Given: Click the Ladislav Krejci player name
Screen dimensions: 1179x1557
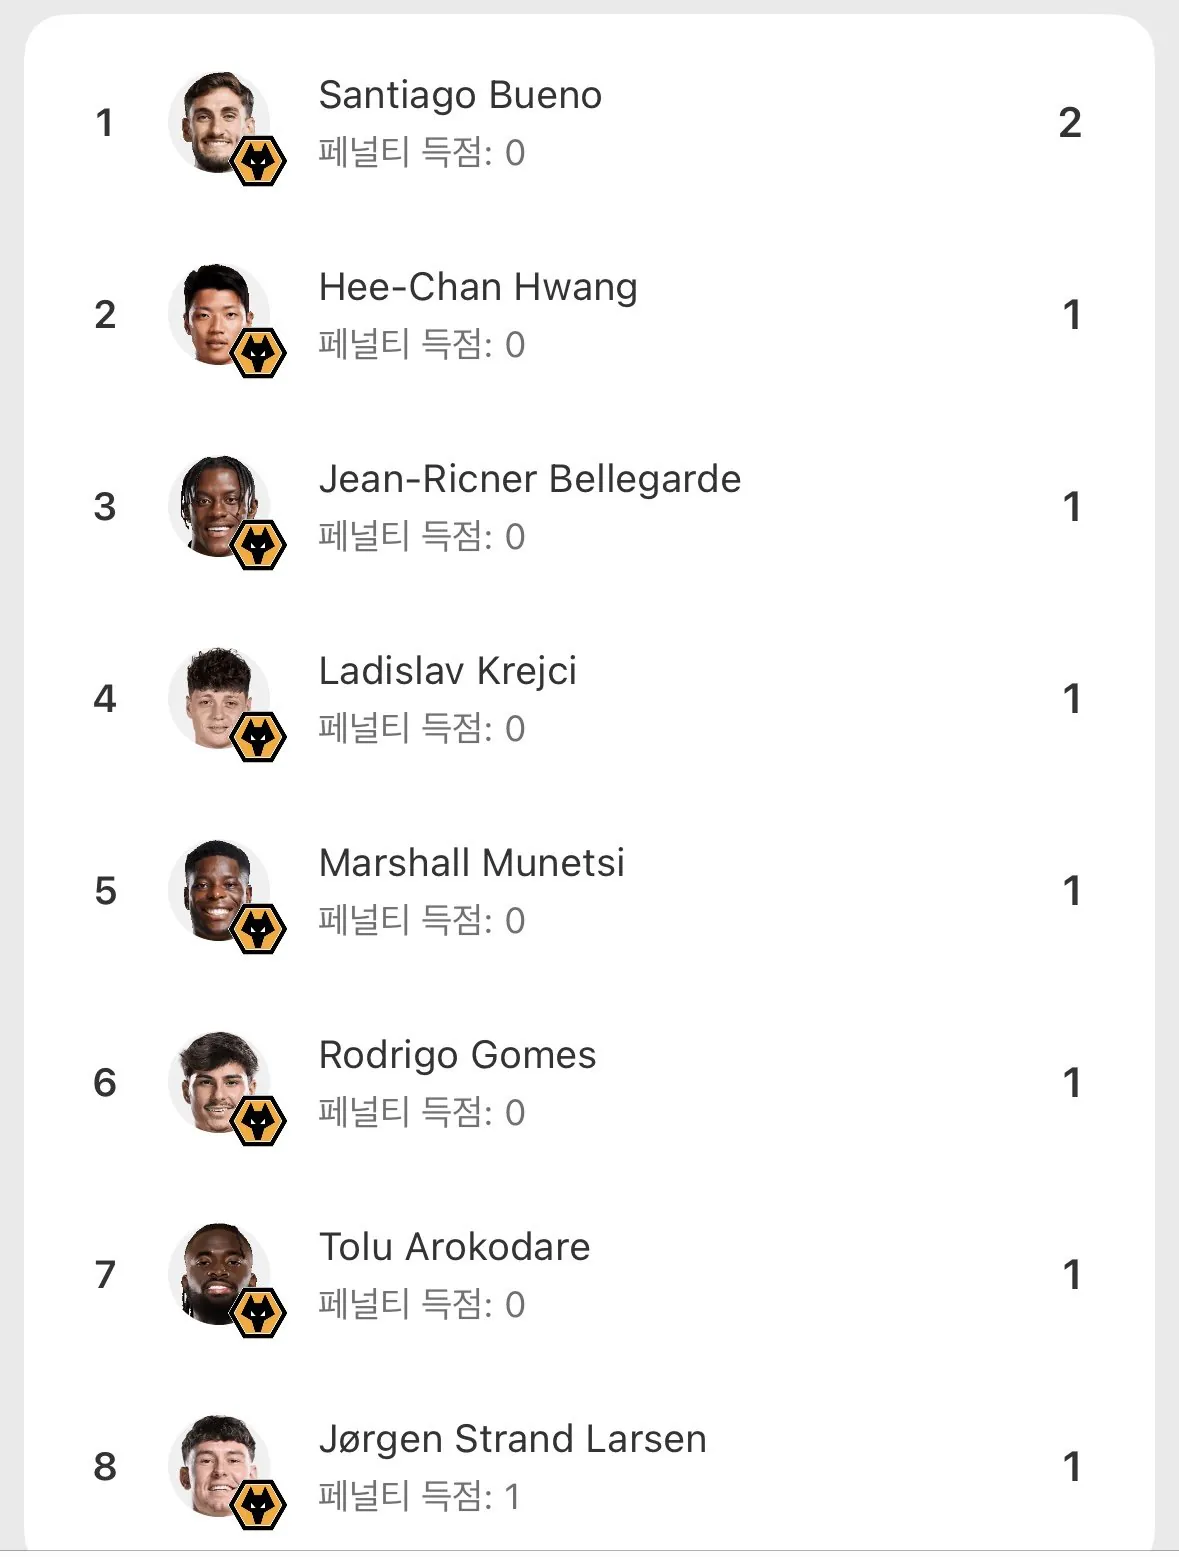Looking at the screenshot, I should pos(447,671).
